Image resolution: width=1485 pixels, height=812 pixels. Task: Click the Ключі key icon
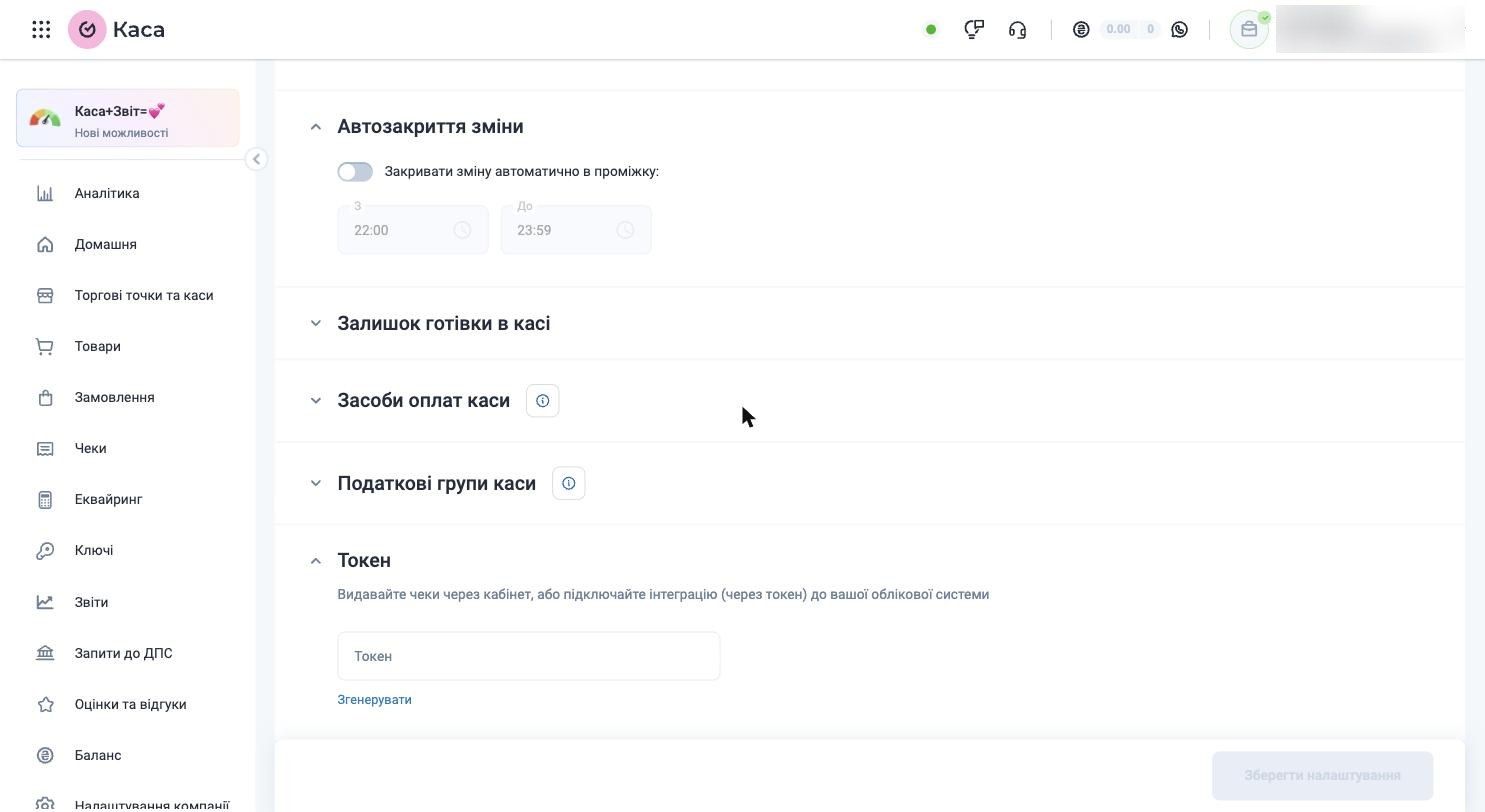click(x=45, y=550)
